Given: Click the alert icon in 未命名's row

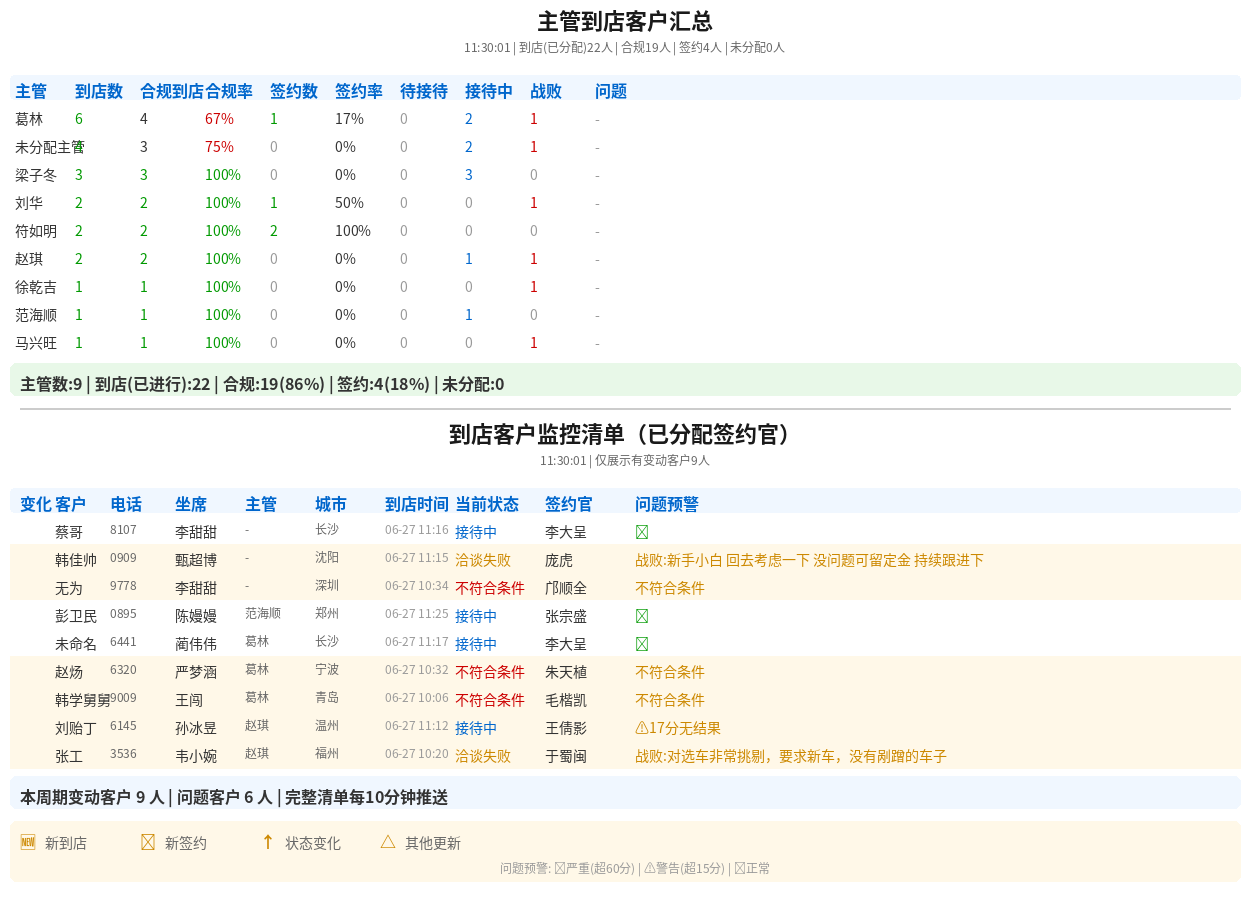Looking at the screenshot, I should pos(642,644).
